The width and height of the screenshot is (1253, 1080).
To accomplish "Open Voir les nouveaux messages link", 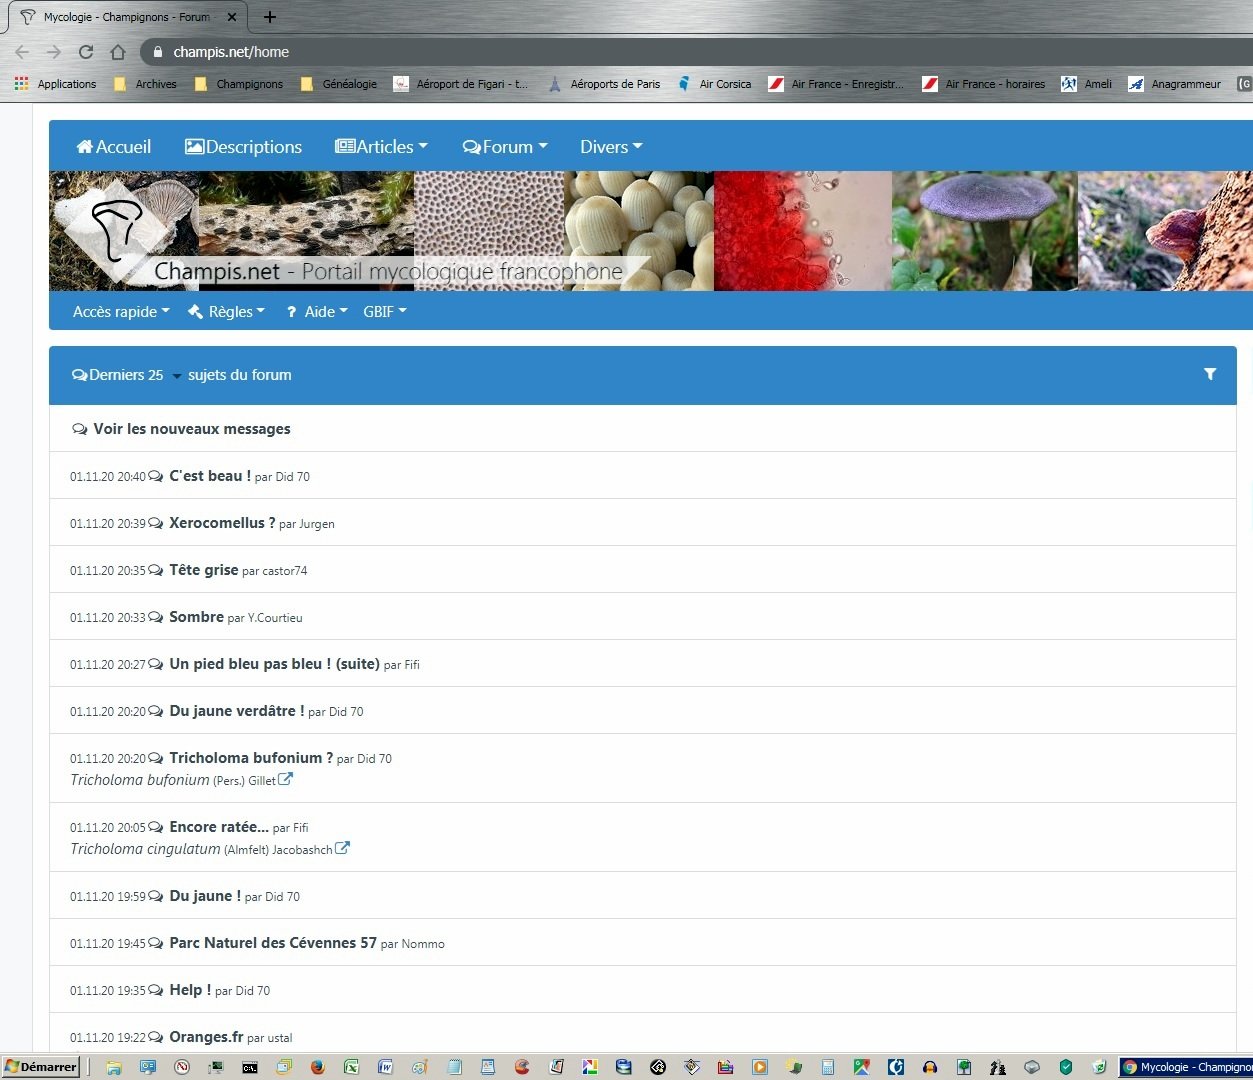I will [191, 429].
